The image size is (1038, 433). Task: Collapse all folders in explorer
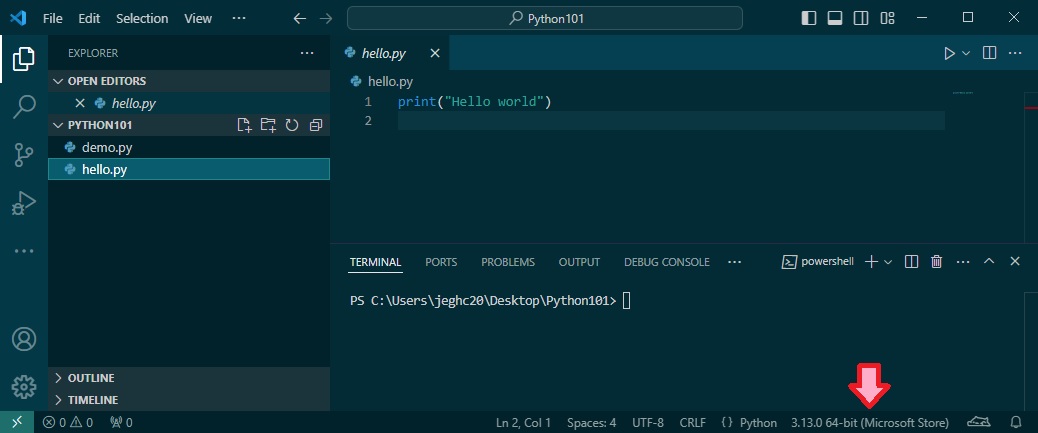(316, 125)
